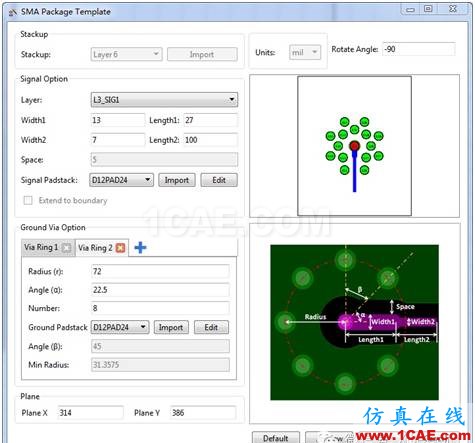Click the Rotate Angle input field

coord(419,49)
